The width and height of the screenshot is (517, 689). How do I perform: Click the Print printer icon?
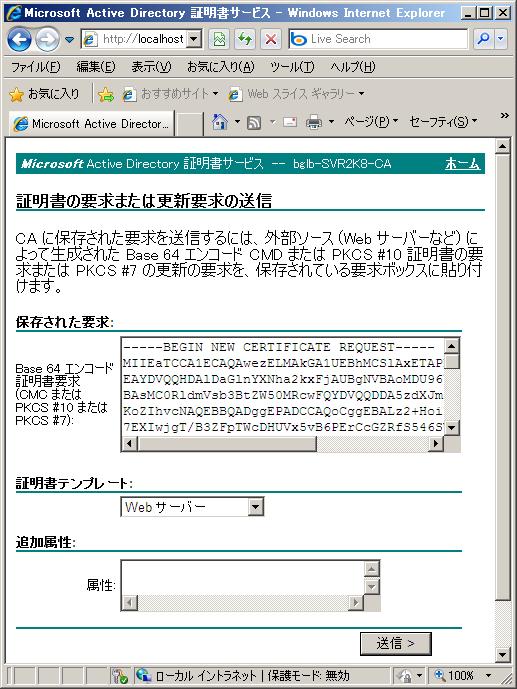314,122
